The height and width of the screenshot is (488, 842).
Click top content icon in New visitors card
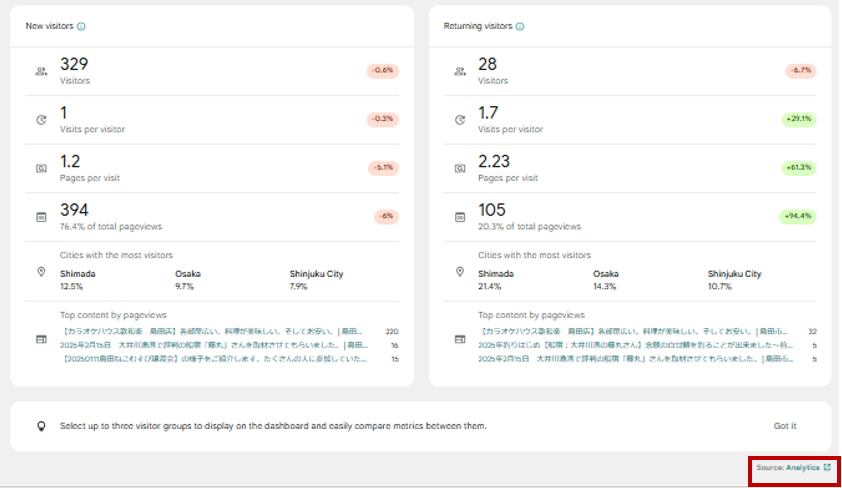pos(41,340)
